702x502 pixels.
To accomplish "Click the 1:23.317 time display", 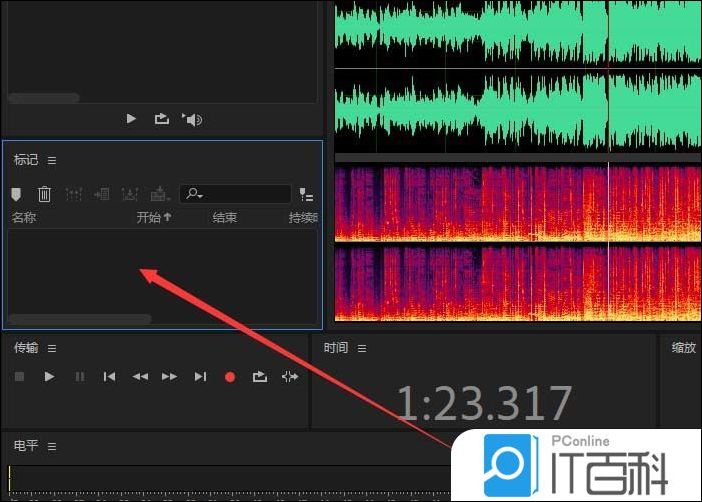I will click(484, 403).
